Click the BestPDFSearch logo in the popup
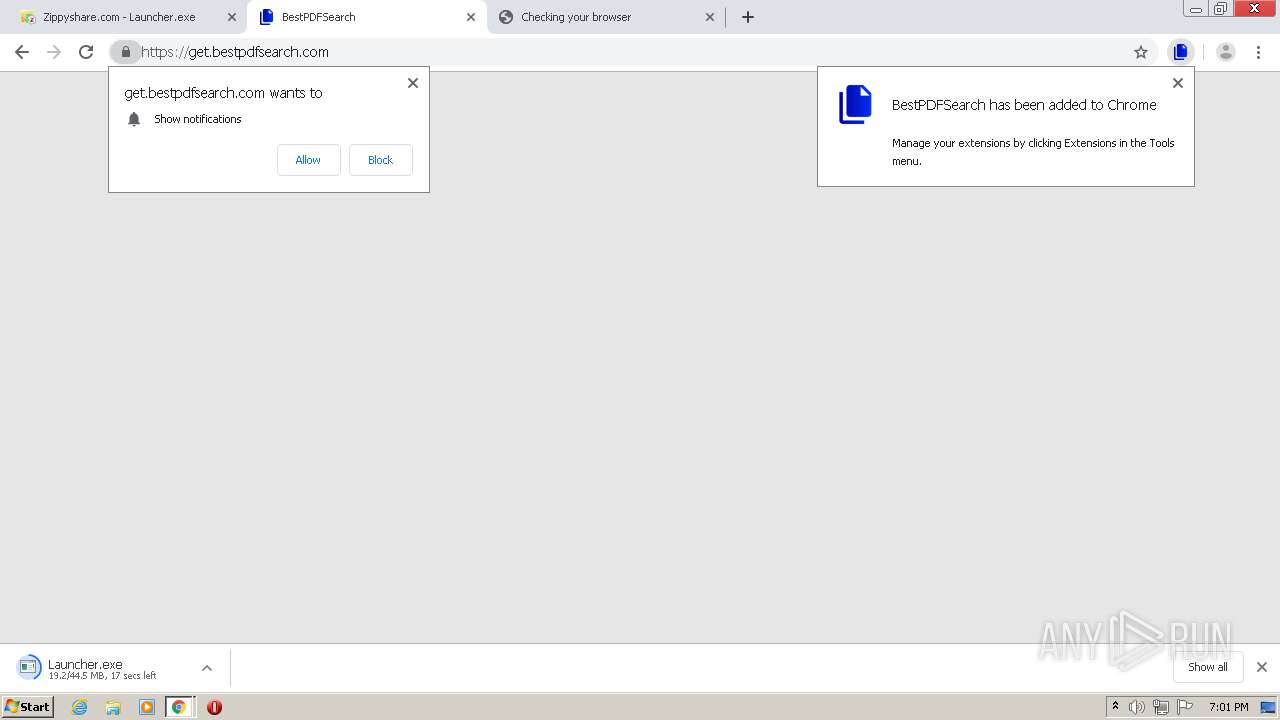The width and height of the screenshot is (1280, 720). (x=855, y=105)
